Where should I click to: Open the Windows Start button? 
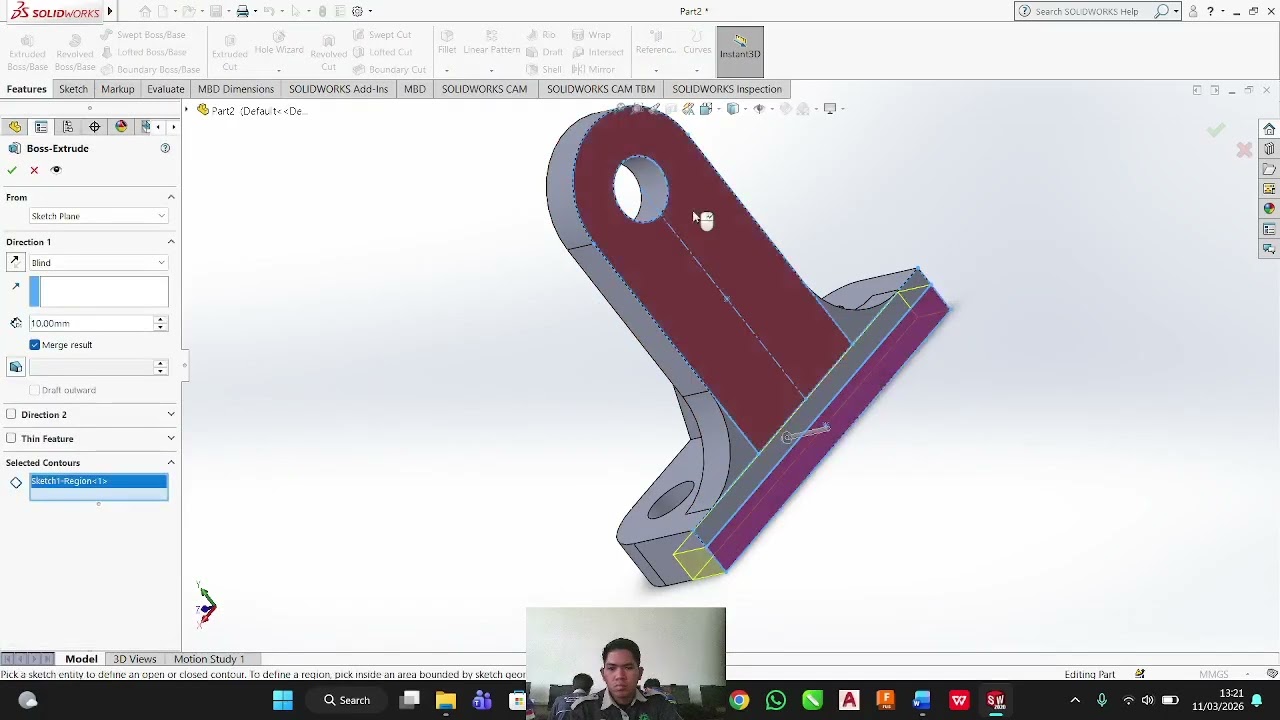point(283,700)
